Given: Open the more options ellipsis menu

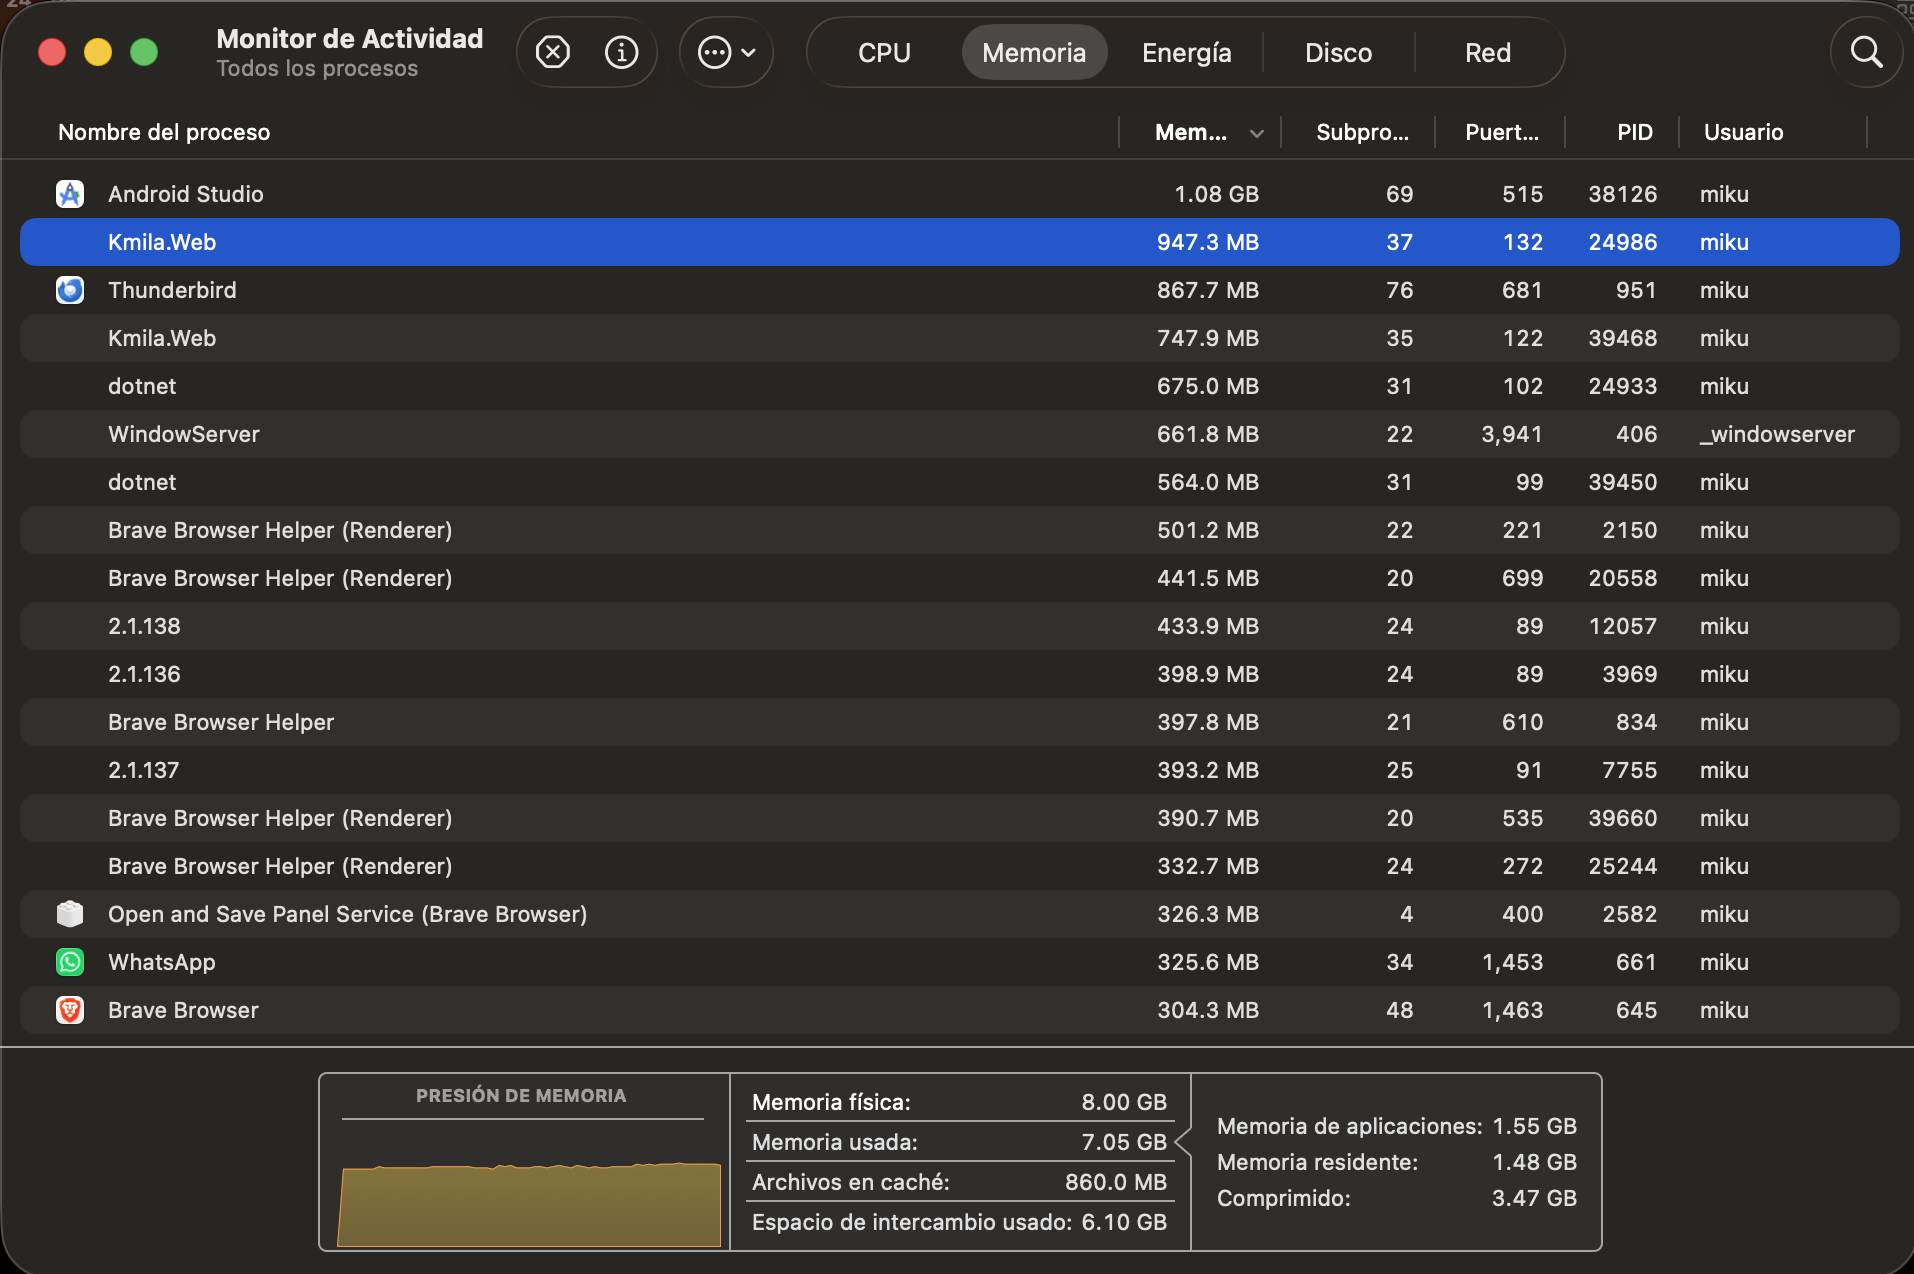Looking at the screenshot, I should [x=726, y=52].
